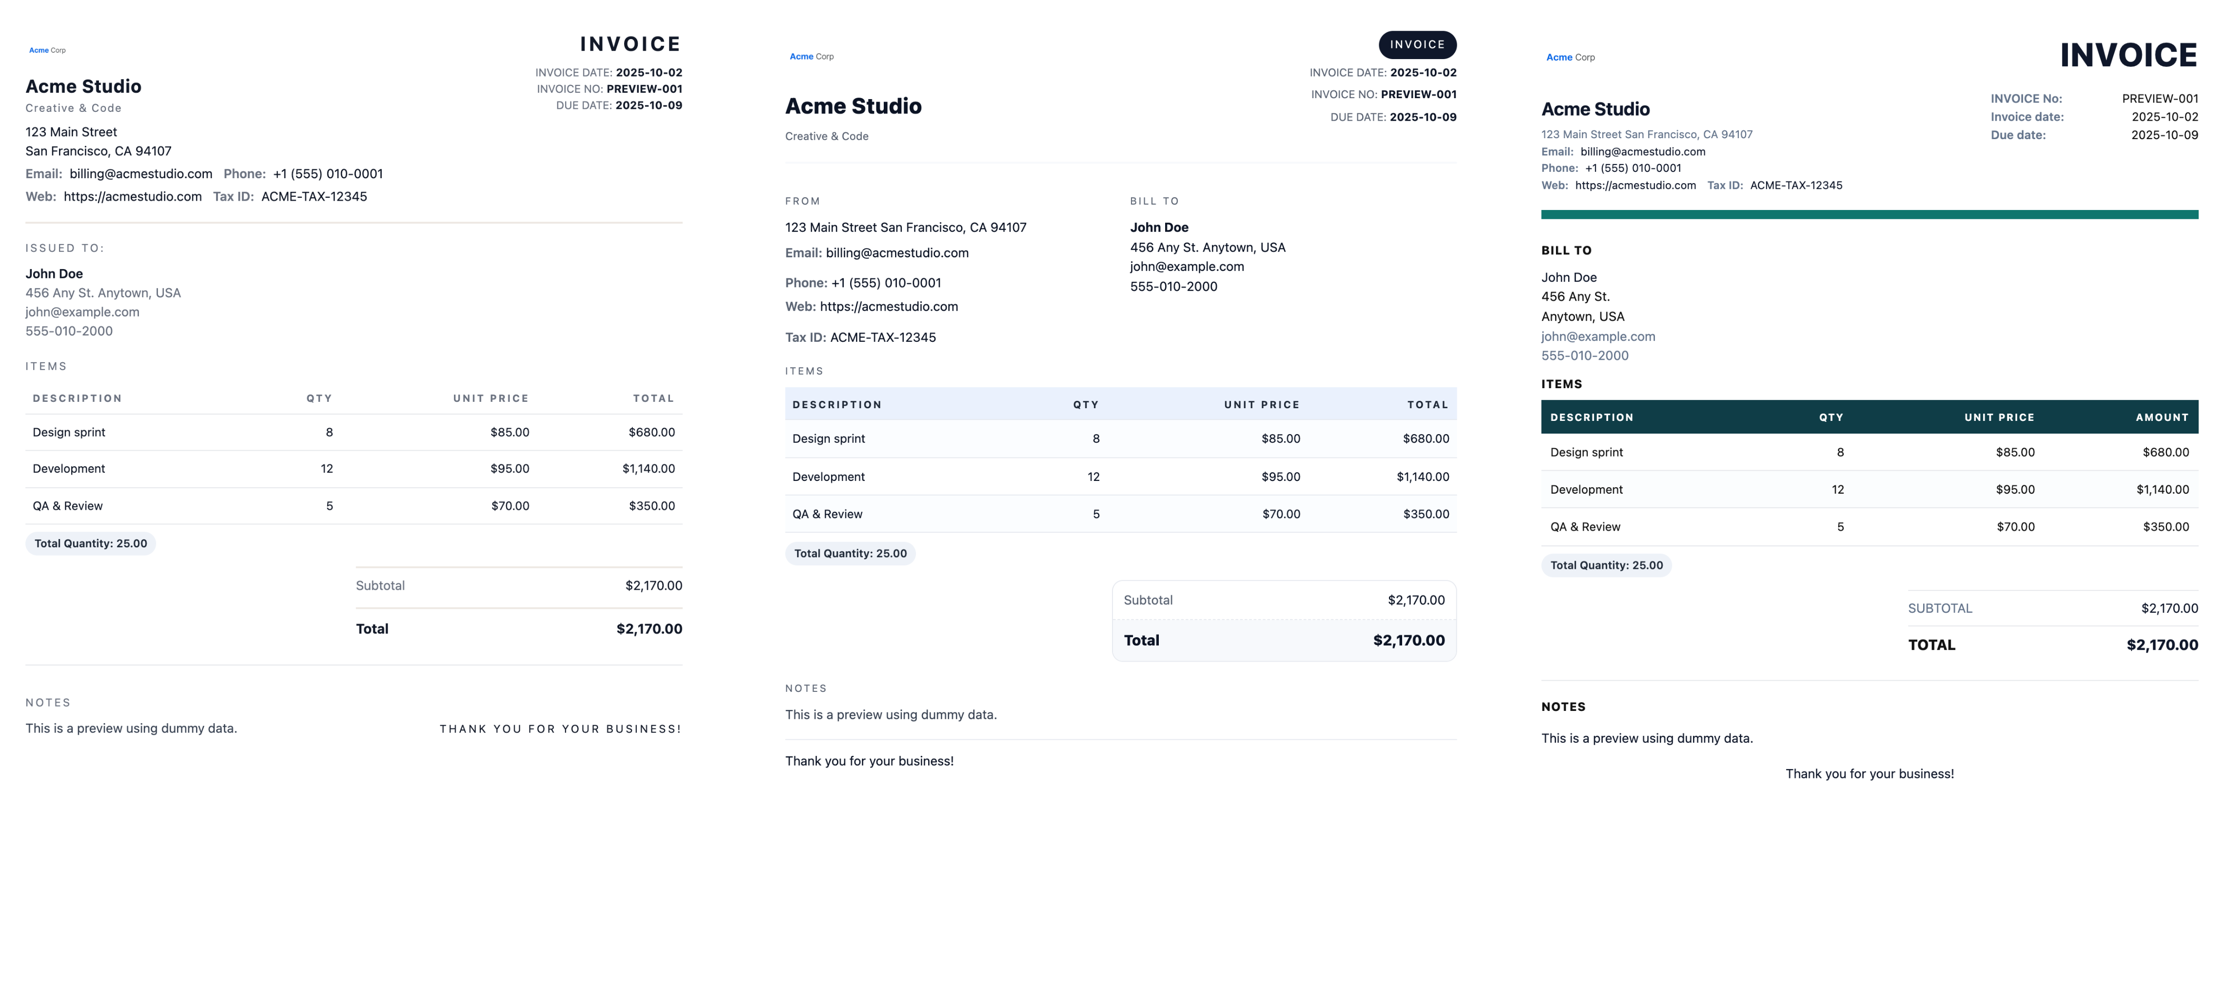
Task: Click the Acme Corp logo on the right invoice
Action: (x=1570, y=58)
